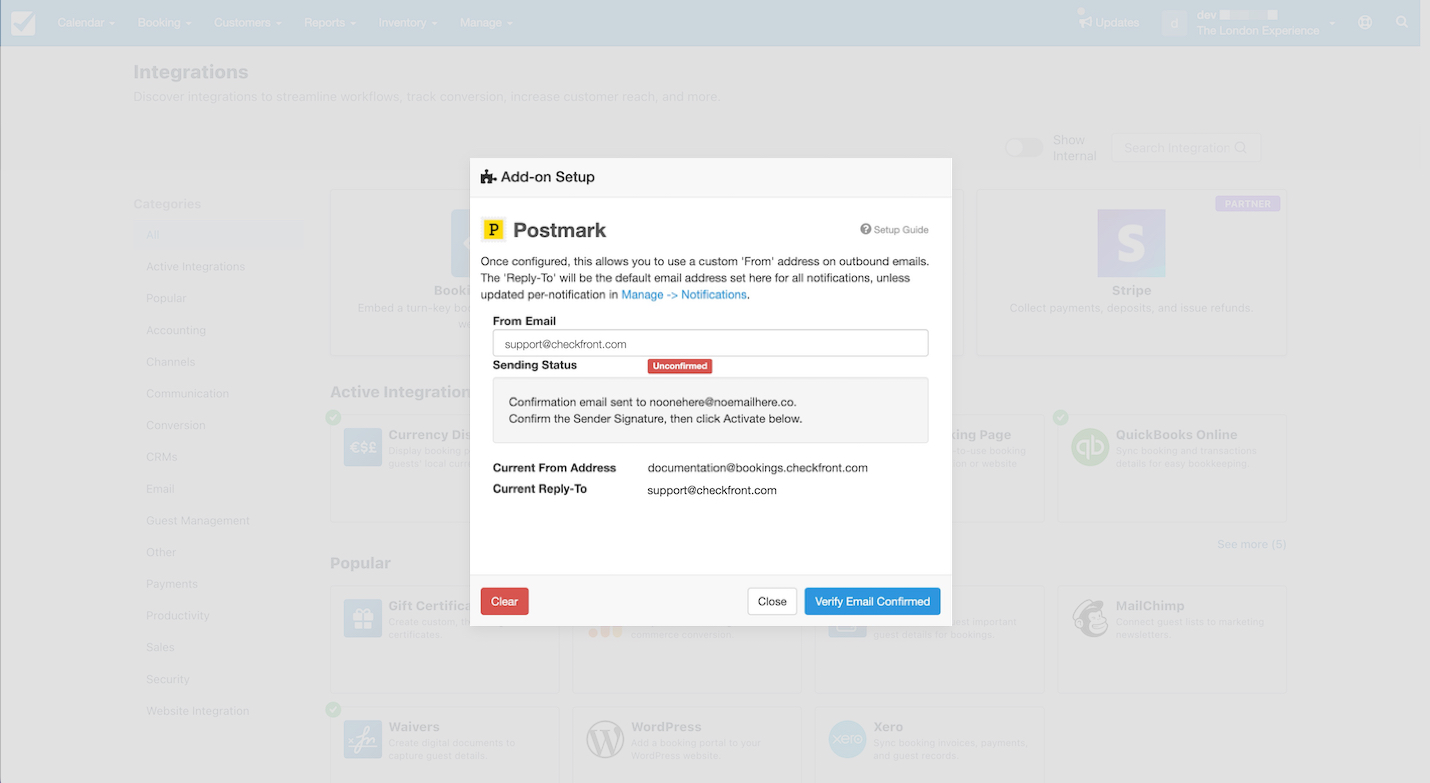Follow the Manage -> Notifications link
Viewport: 1430px width, 783px height.
pyautogui.click(x=684, y=295)
